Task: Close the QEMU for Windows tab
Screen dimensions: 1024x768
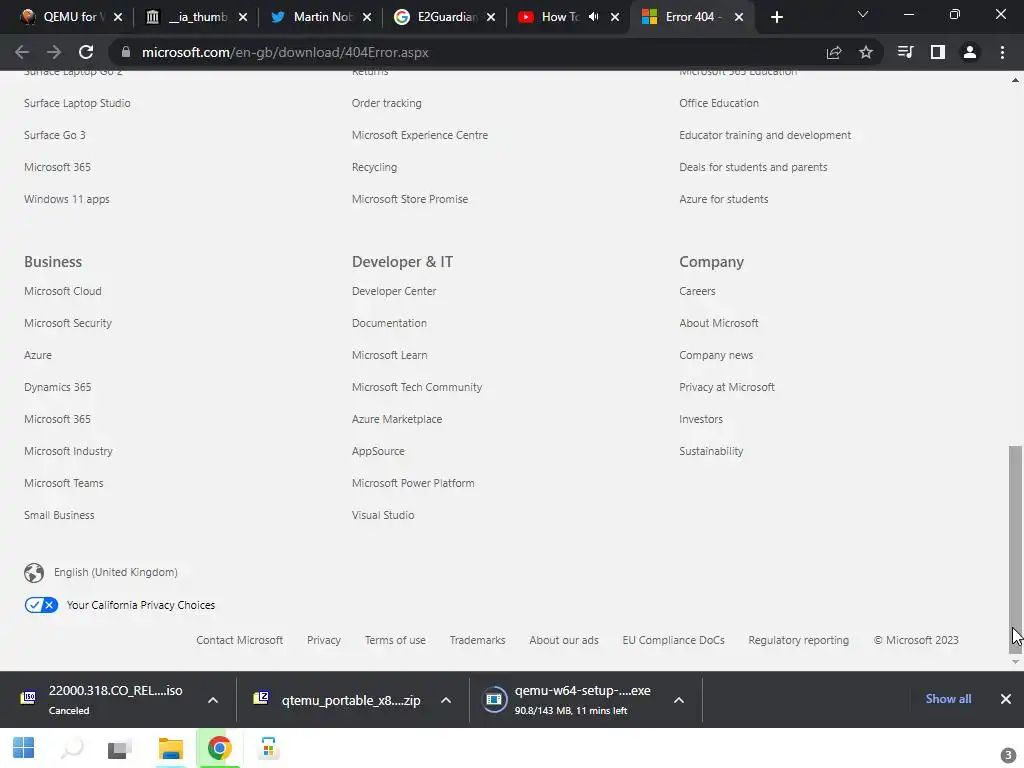Action: (x=118, y=17)
